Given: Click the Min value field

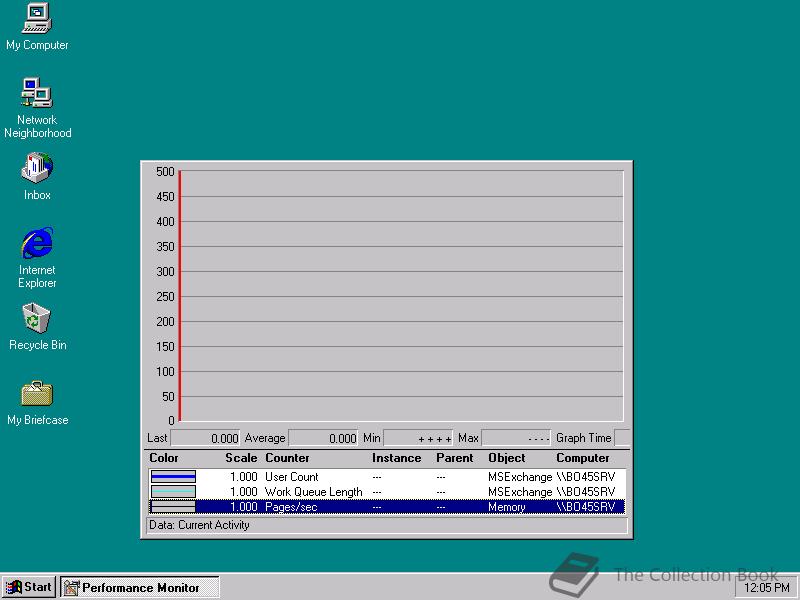Looking at the screenshot, I should coord(418,438).
